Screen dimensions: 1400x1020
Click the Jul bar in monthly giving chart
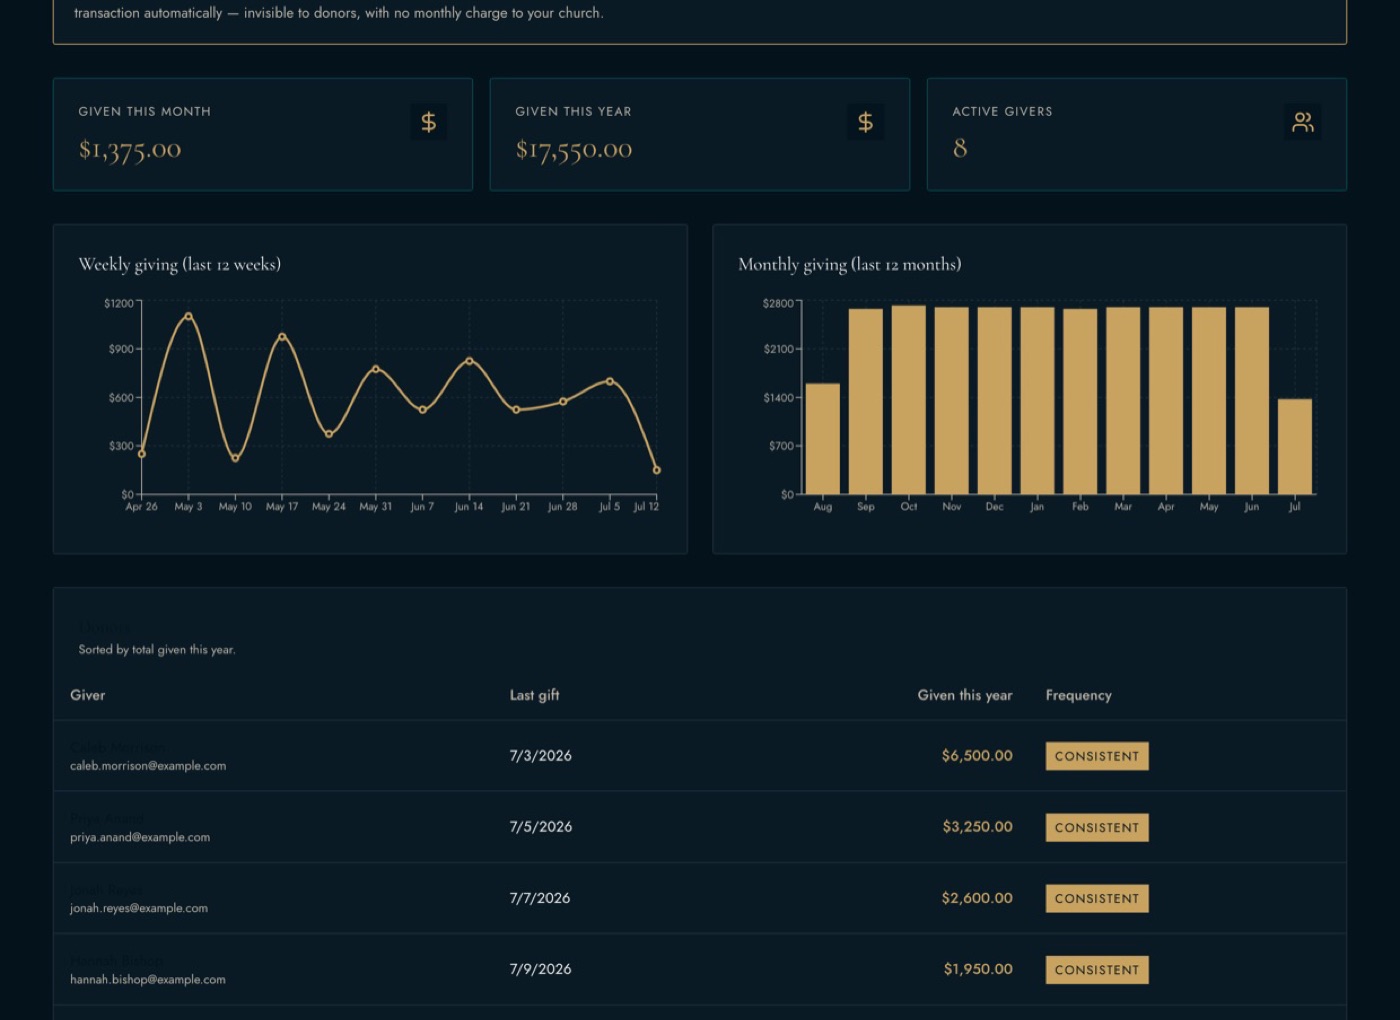click(1295, 446)
